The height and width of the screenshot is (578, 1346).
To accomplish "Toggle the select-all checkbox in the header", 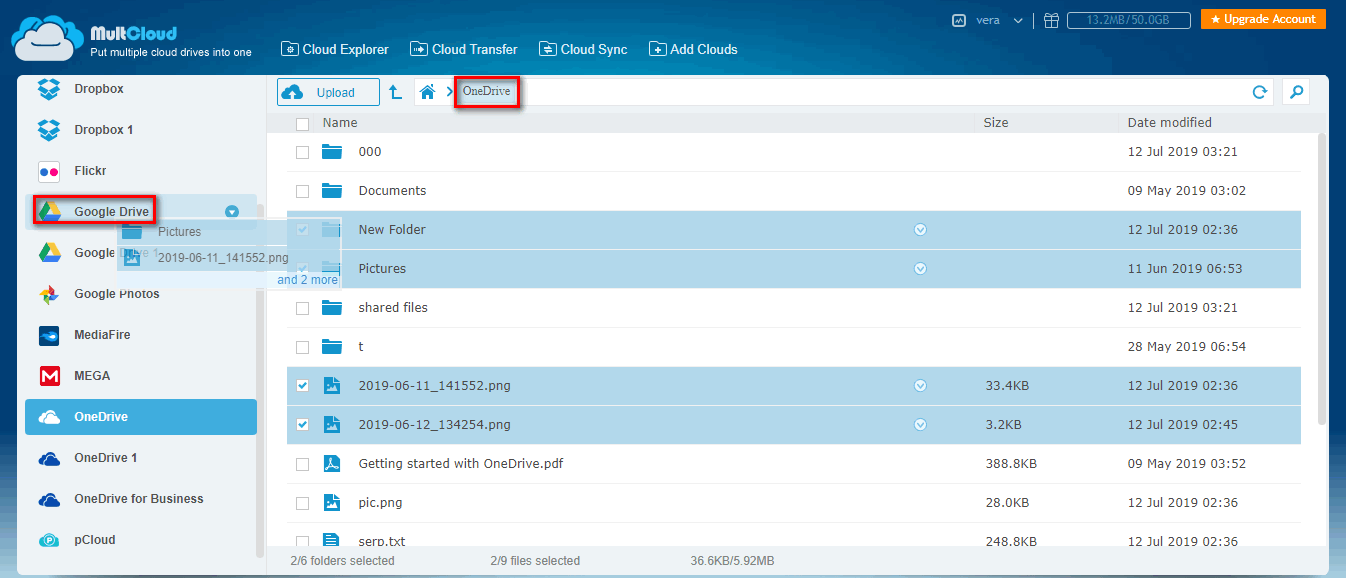I will [x=302, y=124].
